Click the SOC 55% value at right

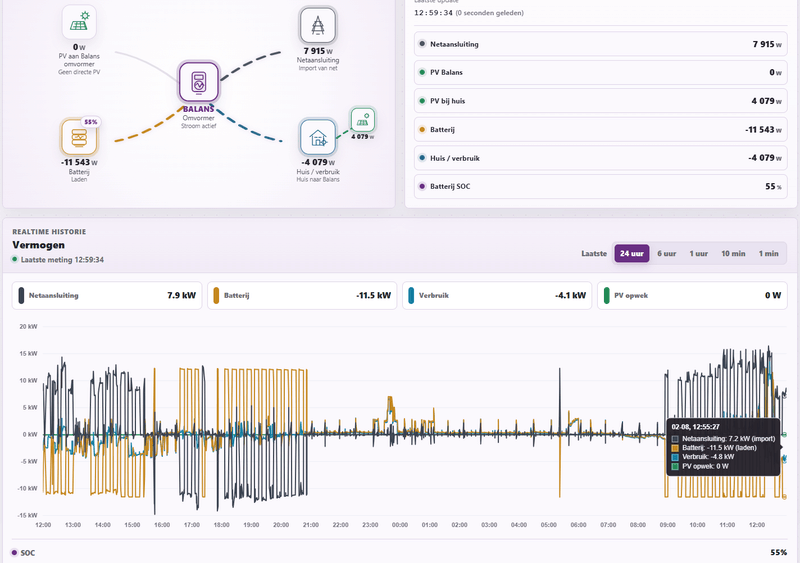[x=779, y=552]
